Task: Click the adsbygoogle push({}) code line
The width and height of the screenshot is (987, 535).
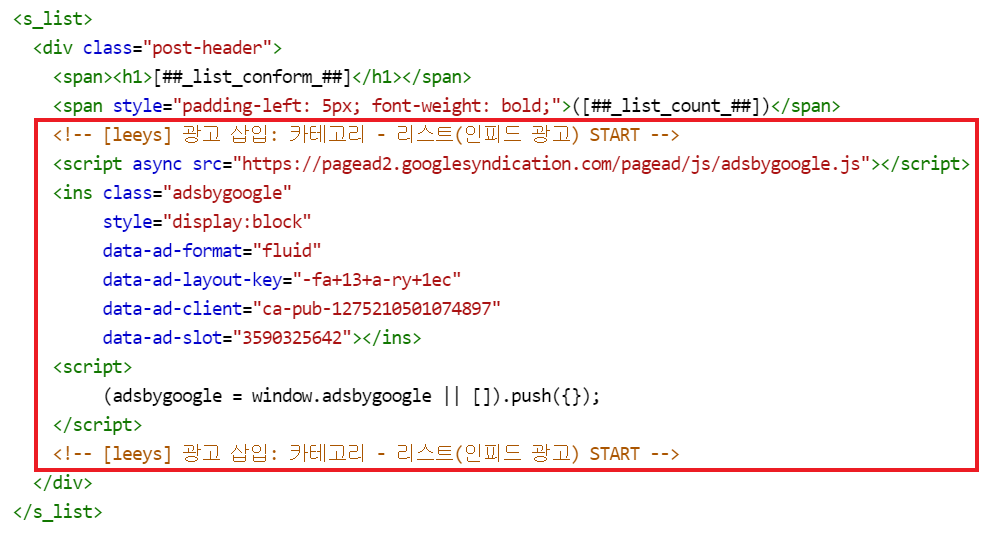Action: tap(351, 395)
